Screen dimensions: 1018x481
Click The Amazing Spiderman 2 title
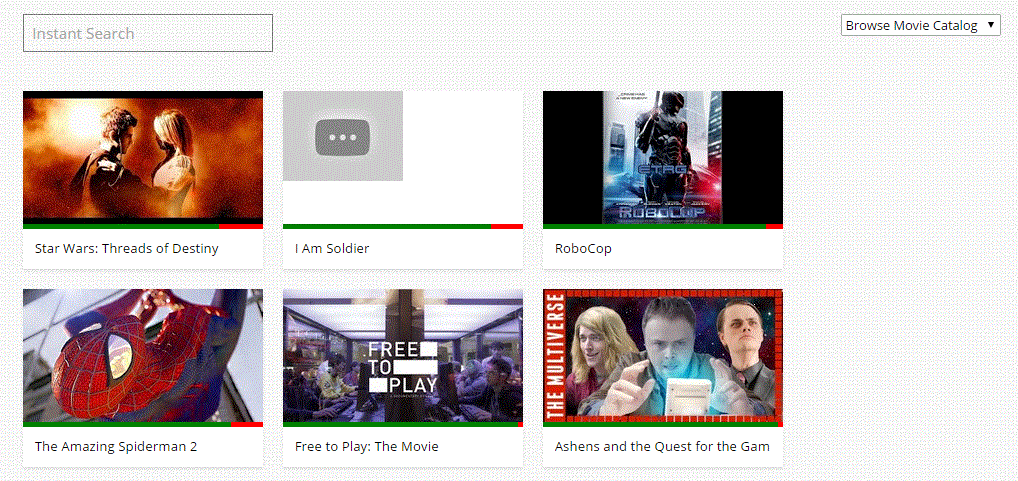coord(116,447)
